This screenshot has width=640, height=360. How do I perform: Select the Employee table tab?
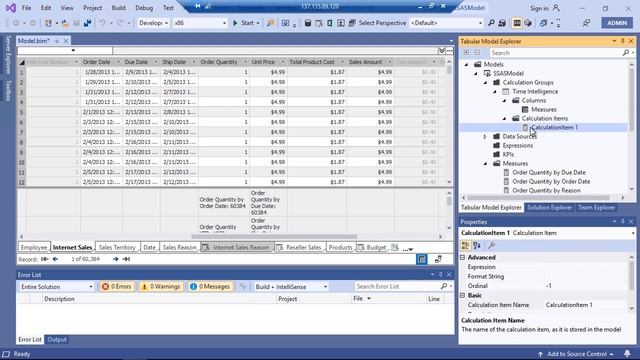pos(34,247)
